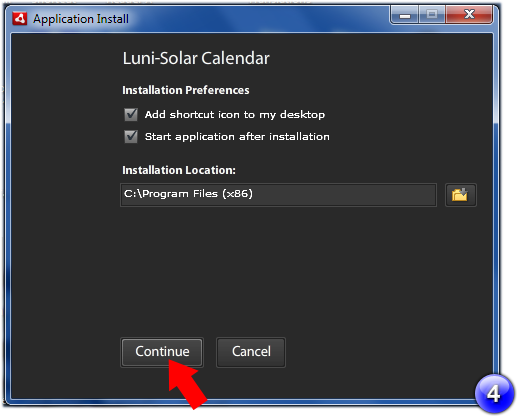Click the blue step 4 badge
The image size is (517, 416).
coord(494,393)
